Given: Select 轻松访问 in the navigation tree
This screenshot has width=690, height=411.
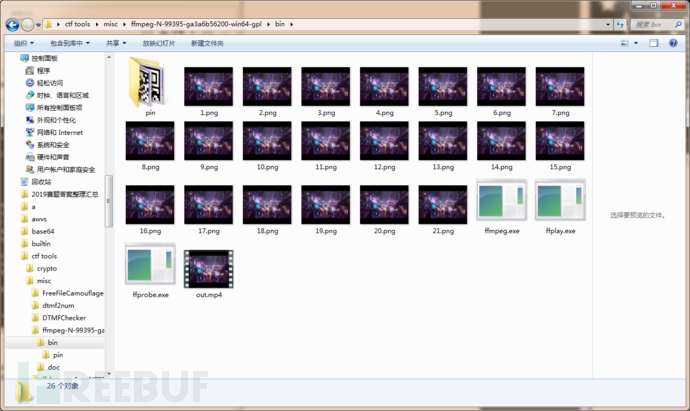Looking at the screenshot, I should click(x=50, y=83).
